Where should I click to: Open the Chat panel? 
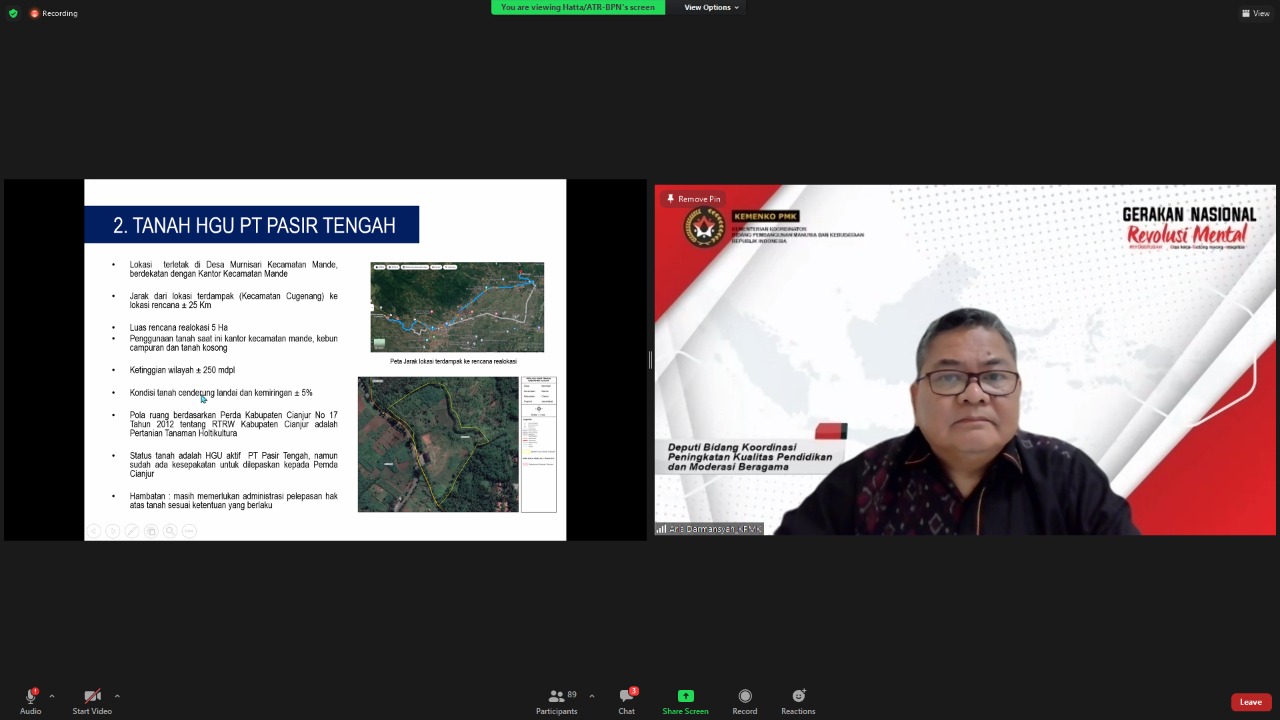click(626, 701)
